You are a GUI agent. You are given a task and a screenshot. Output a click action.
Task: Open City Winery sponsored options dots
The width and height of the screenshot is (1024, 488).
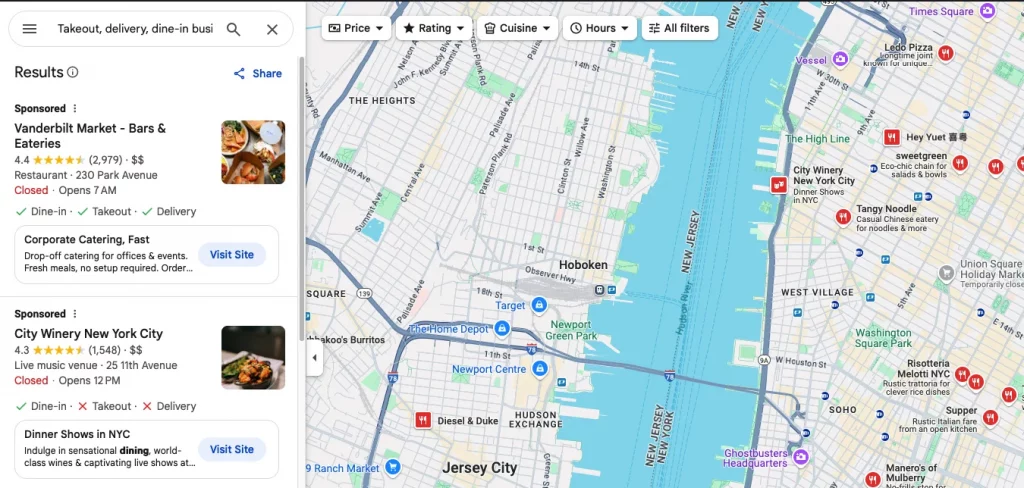tap(74, 314)
